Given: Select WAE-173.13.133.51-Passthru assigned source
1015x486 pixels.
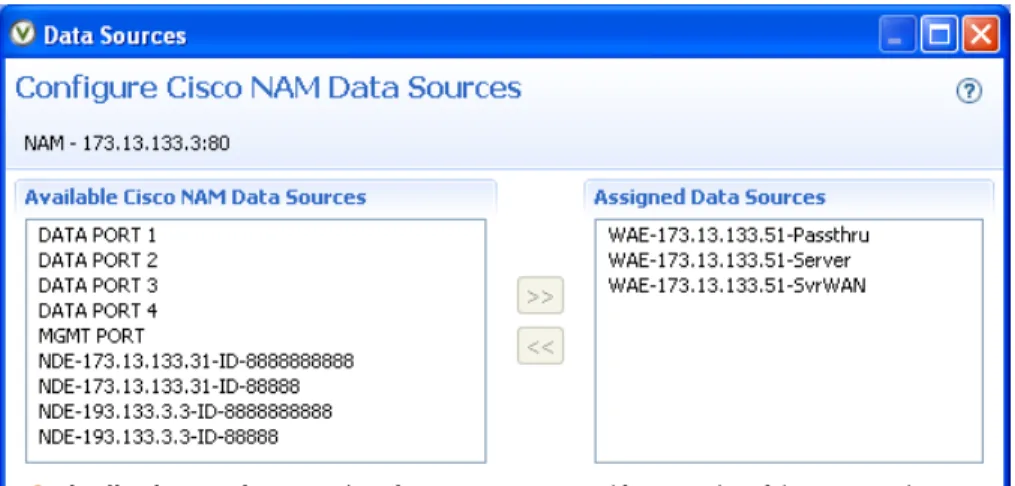Looking at the screenshot, I should [739, 235].
